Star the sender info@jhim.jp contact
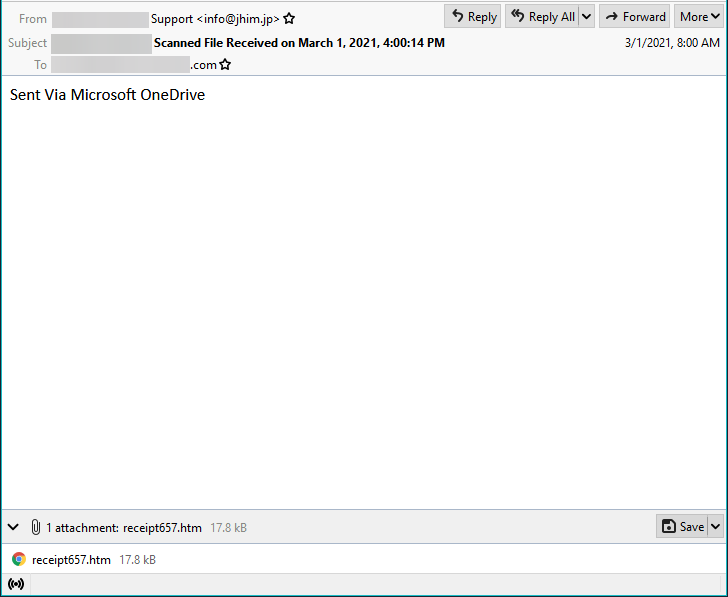This screenshot has width=728, height=597. [x=289, y=19]
